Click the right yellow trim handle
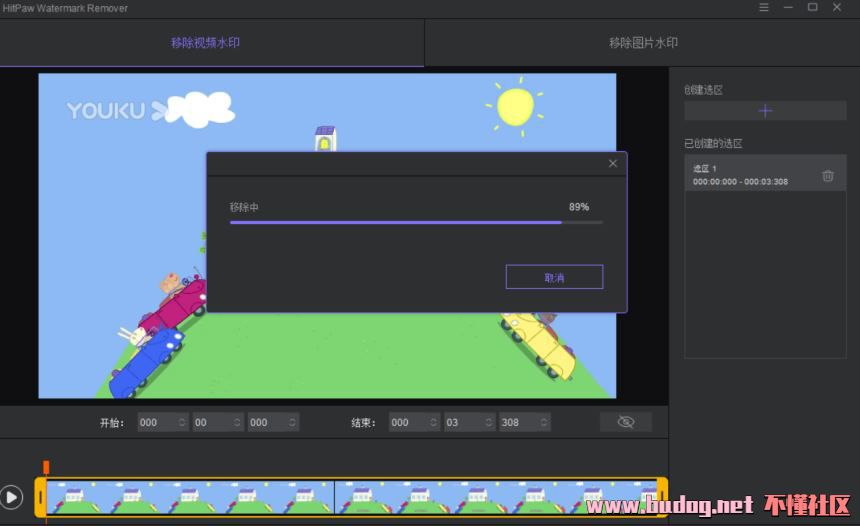860x526 pixels. pyautogui.click(x=662, y=497)
